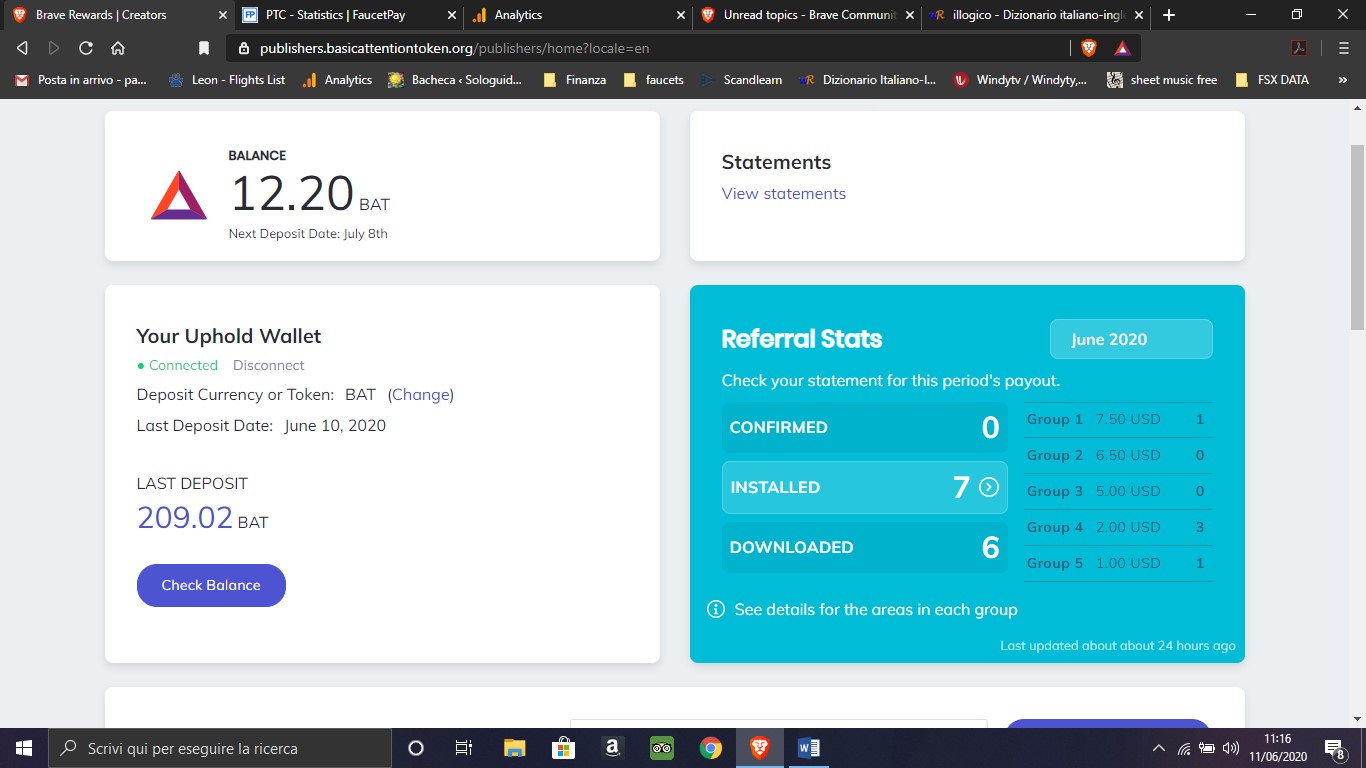Open the Windytv / Windyty bookmark
1366x768 pixels.
coord(1021,80)
